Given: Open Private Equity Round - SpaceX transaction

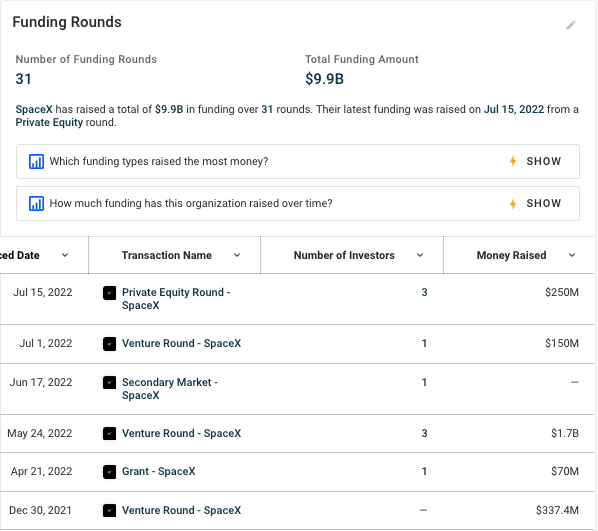Looking at the screenshot, I should (x=176, y=299).
